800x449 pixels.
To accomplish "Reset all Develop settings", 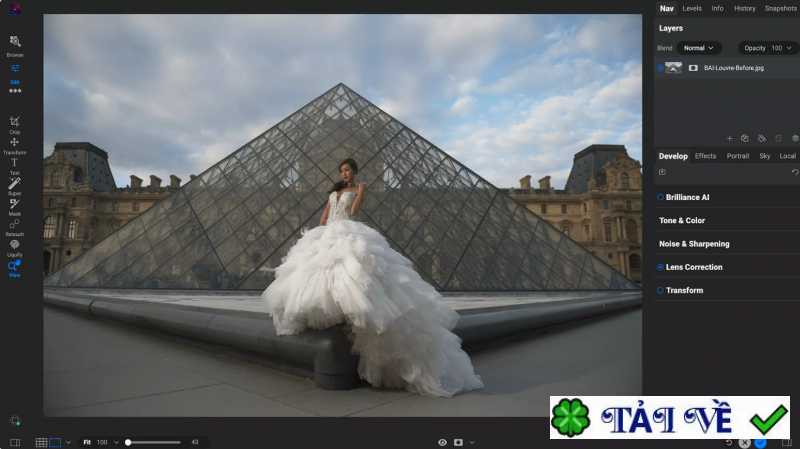I will [794, 172].
